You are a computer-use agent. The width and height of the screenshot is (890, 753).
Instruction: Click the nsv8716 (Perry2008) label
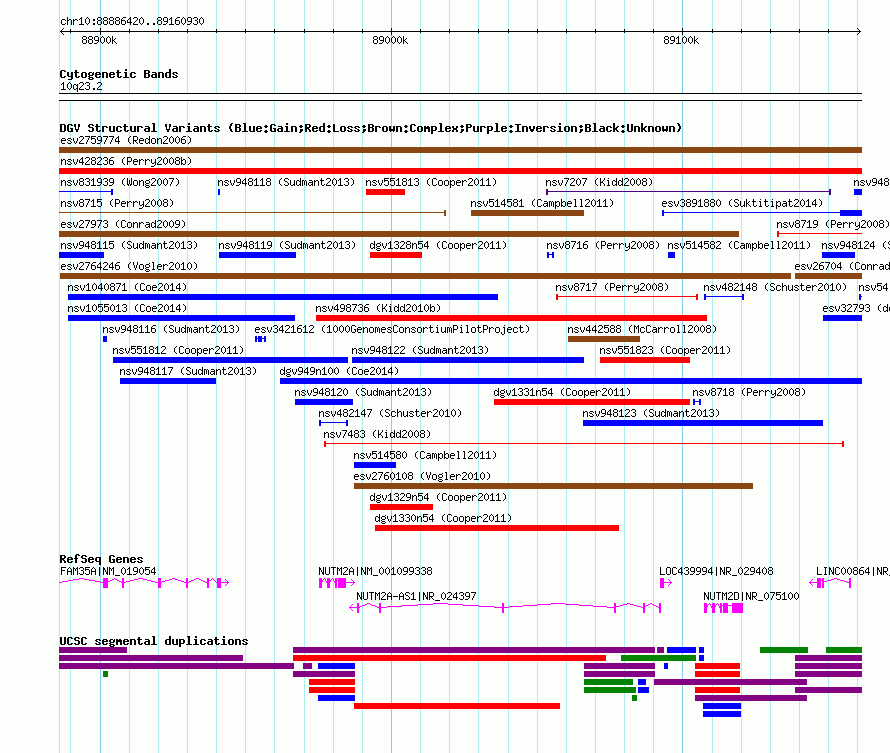point(603,245)
